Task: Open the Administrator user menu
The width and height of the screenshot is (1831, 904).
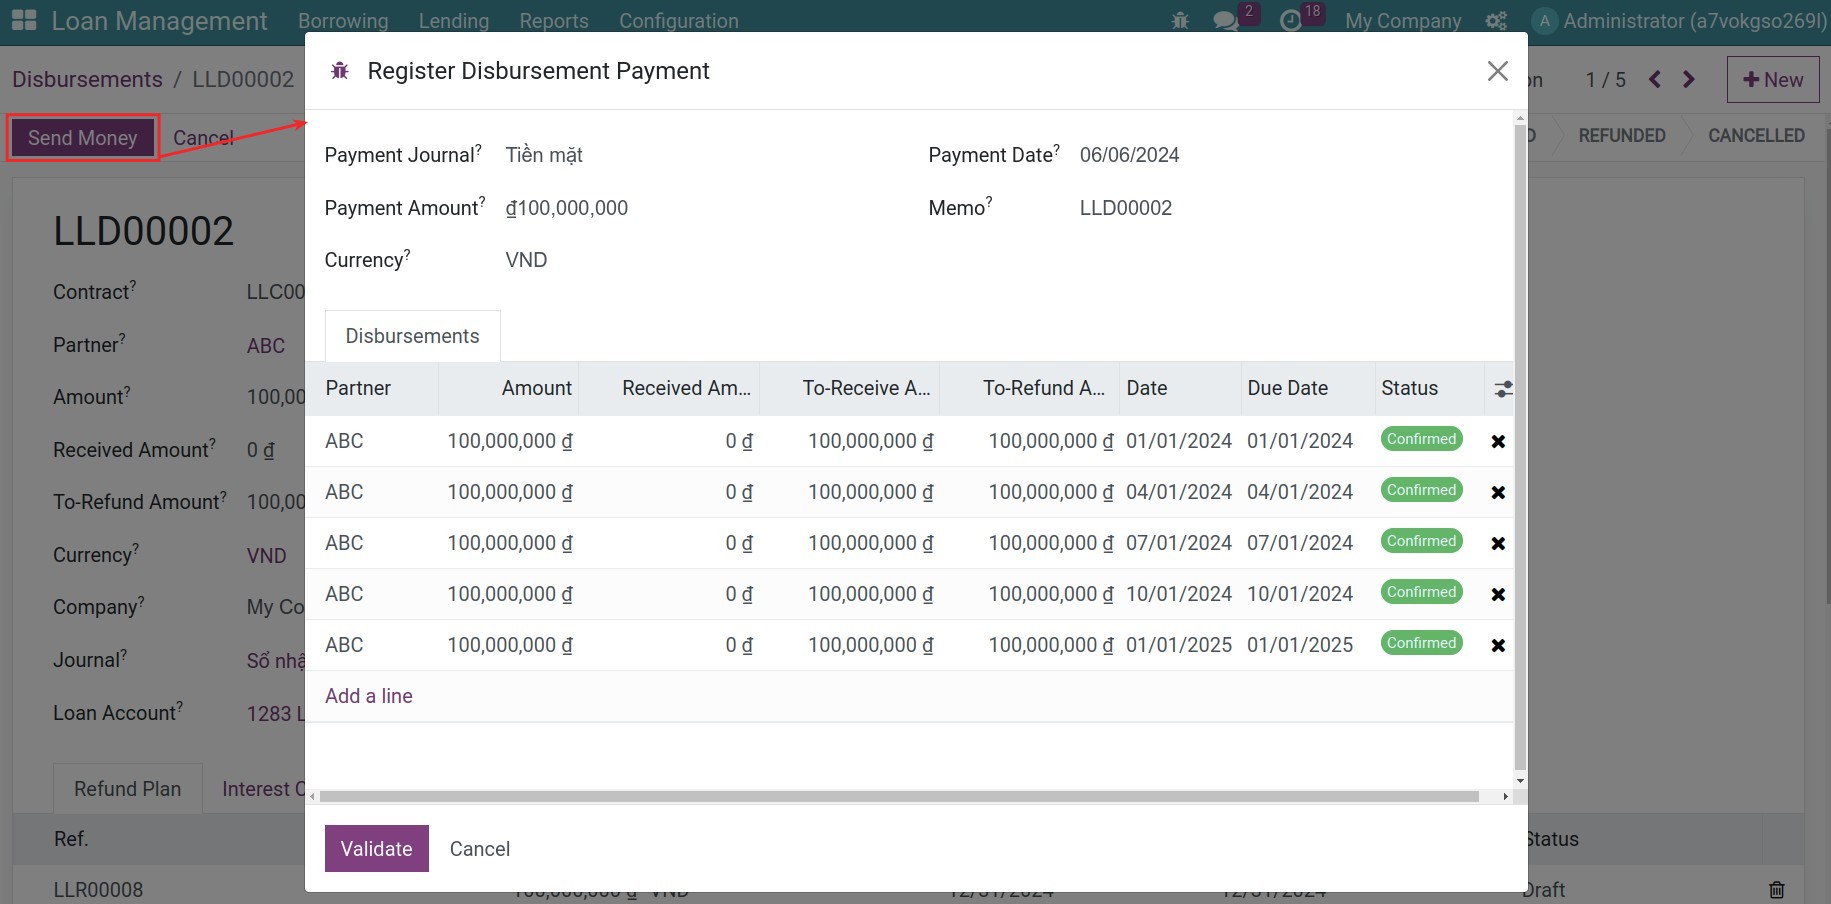Action: point(1680,21)
